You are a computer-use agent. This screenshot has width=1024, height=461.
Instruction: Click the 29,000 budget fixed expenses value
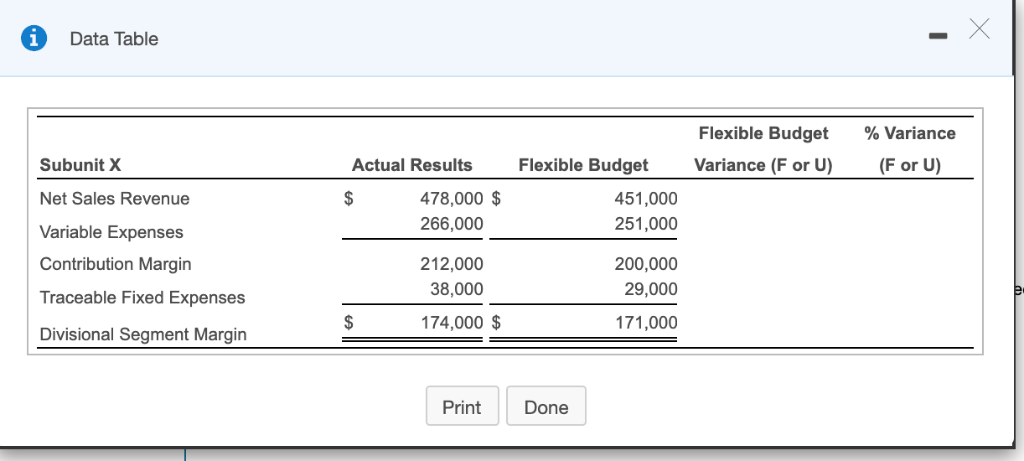tap(650, 289)
